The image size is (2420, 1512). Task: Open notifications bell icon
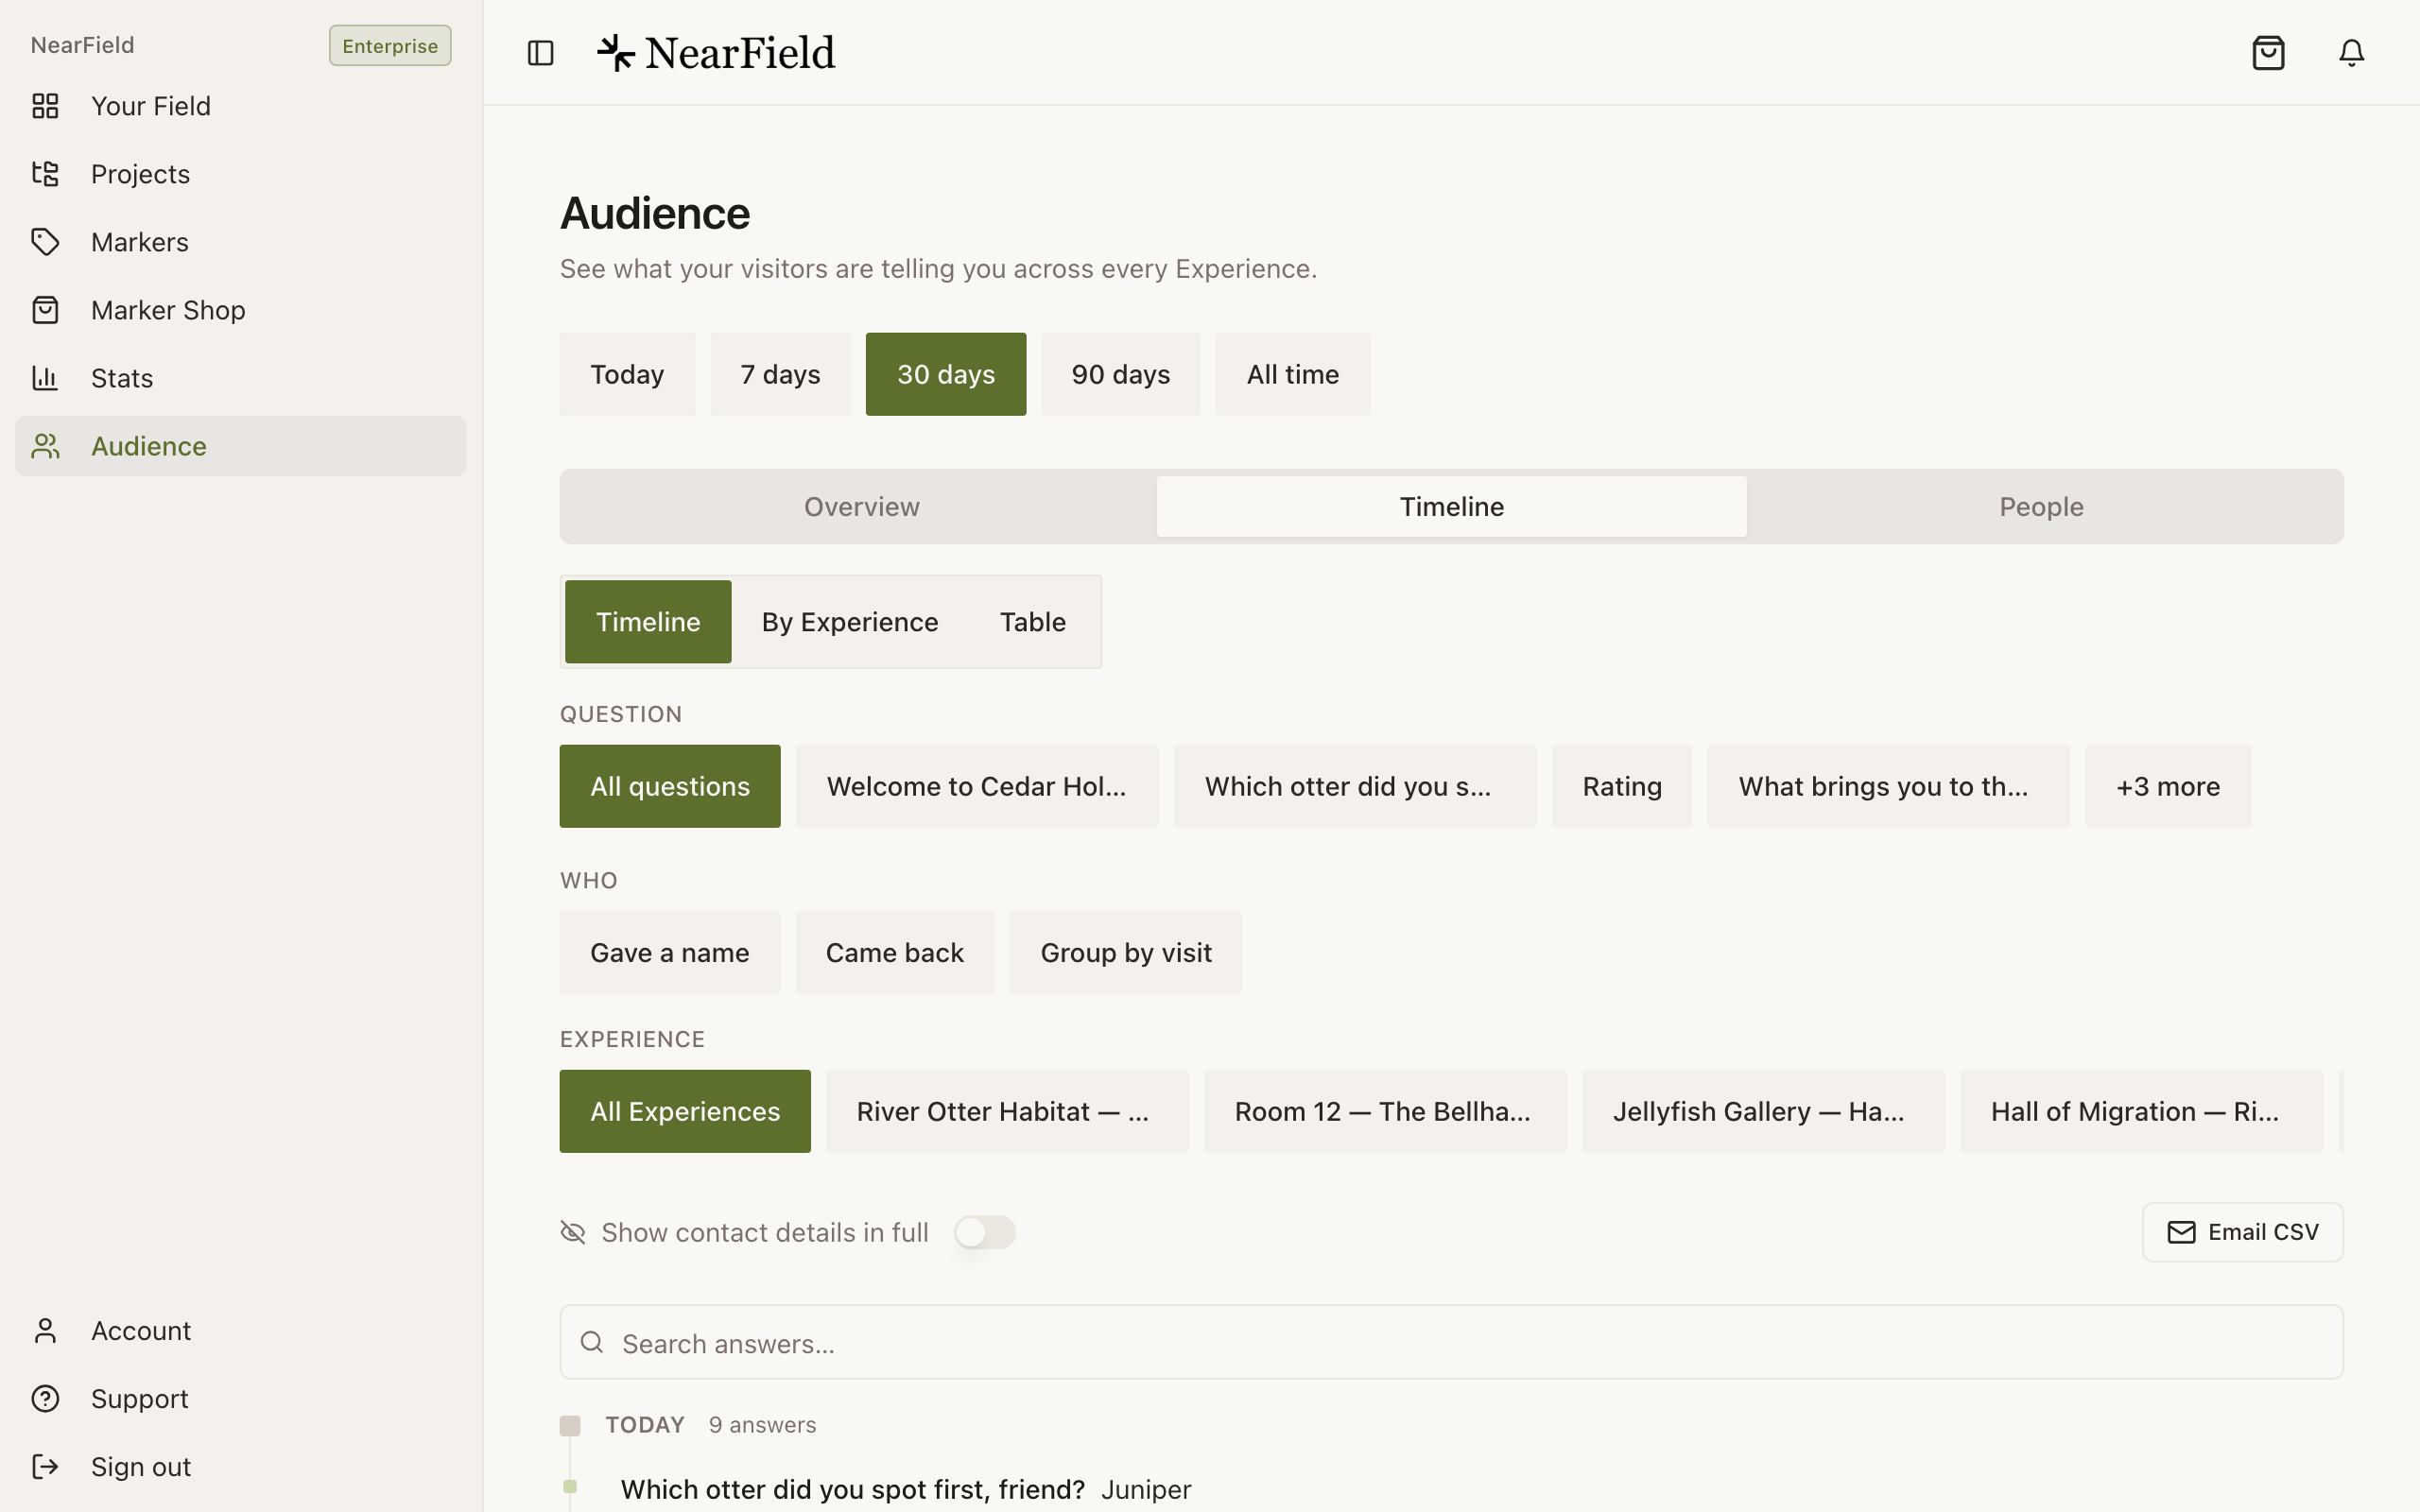2352,53
